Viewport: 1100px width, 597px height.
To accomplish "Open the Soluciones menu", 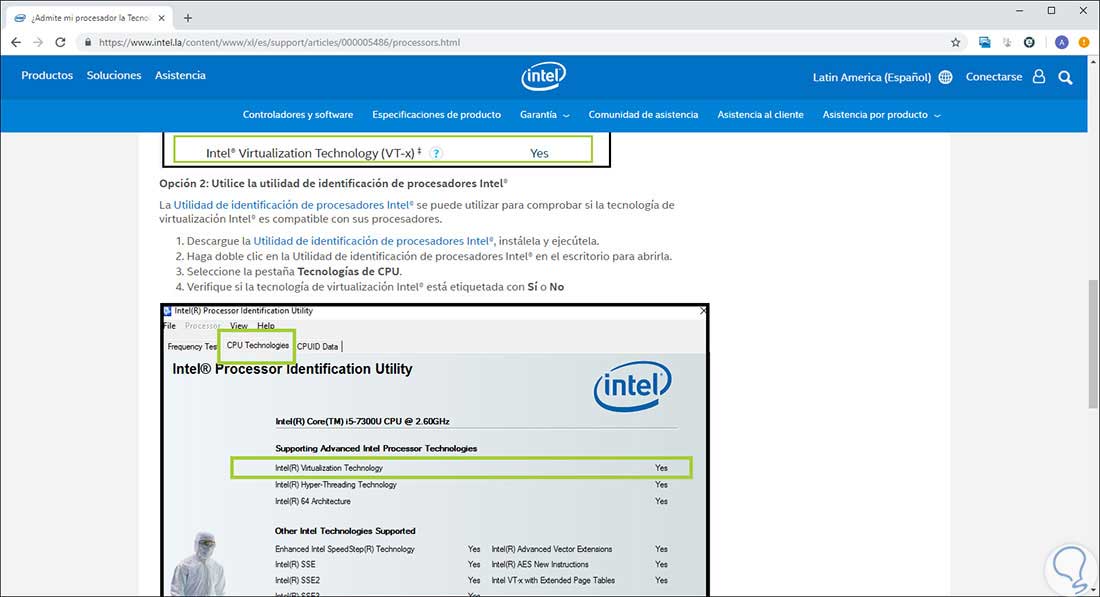I will point(114,75).
